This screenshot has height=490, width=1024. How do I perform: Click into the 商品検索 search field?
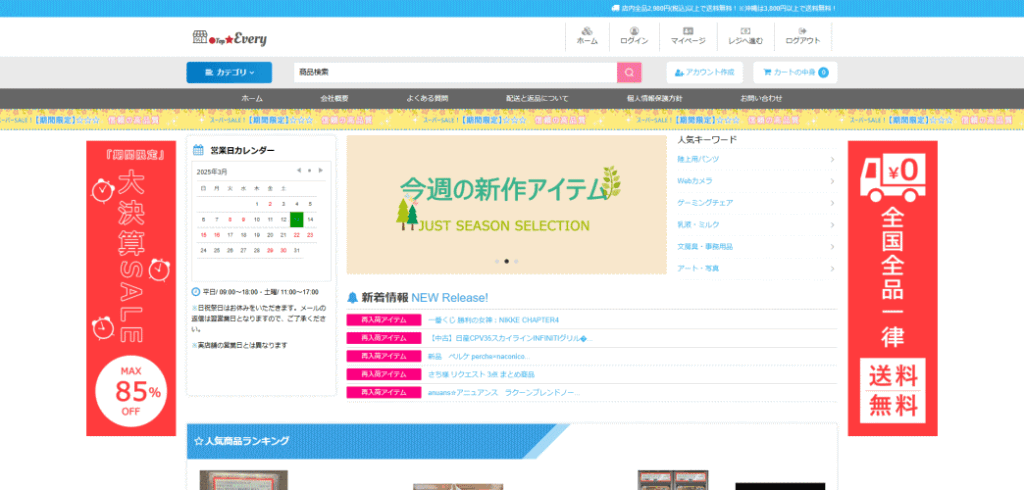tap(455, 73)
